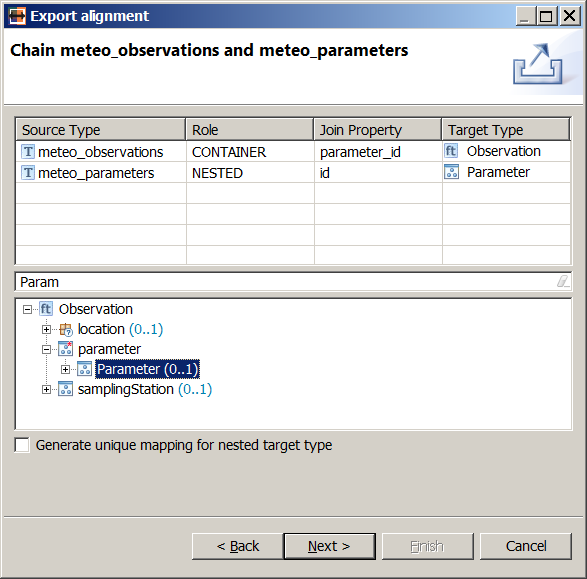This screenshot has width=587, height=579.
Task: Go to the Next wizard page
Action: tap(329, 546)
